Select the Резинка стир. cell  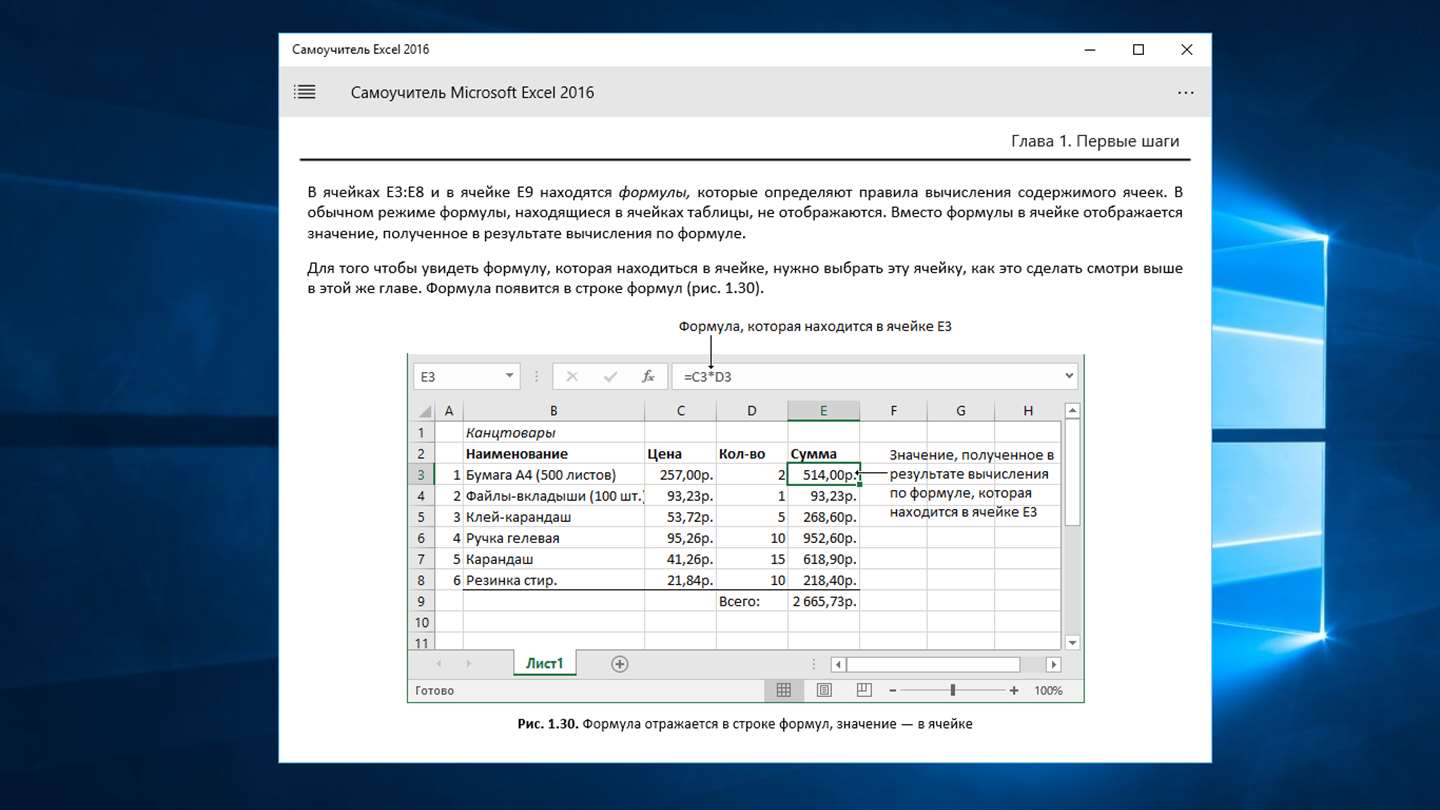pyautogui.click(x=554, y=580)
